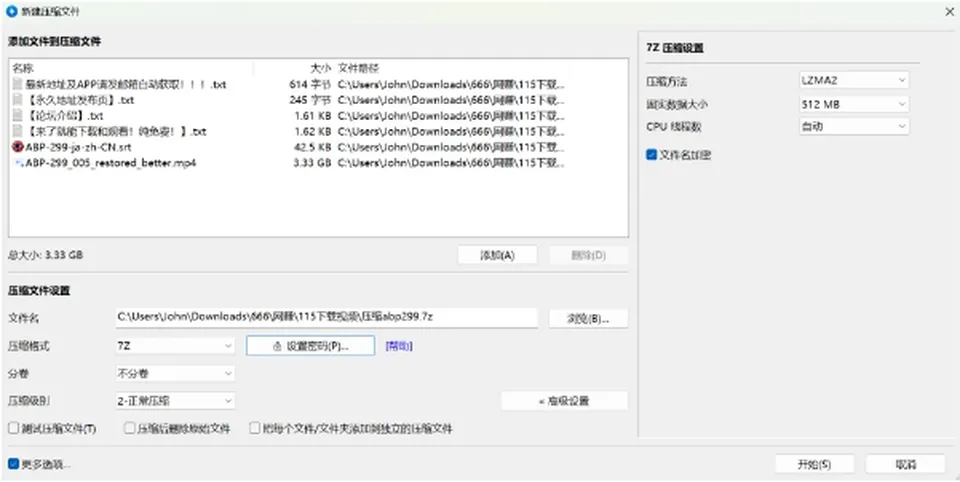This screenshot has height=482, width=960.
Task: Open the 固实数据大小 dropdown showing 512 MB
Action: coord(853,104)
